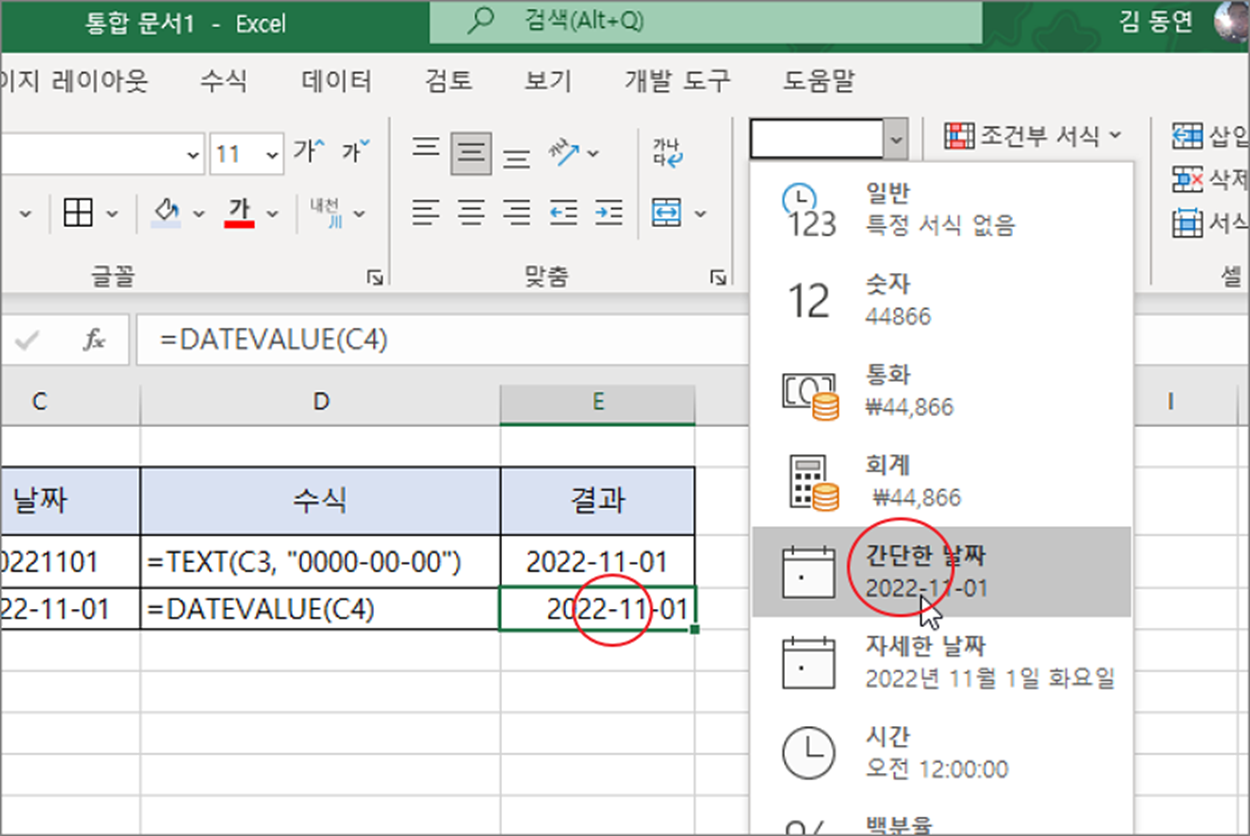Open the underline dropdown arrow beside borders

click(x=25, y=214)
